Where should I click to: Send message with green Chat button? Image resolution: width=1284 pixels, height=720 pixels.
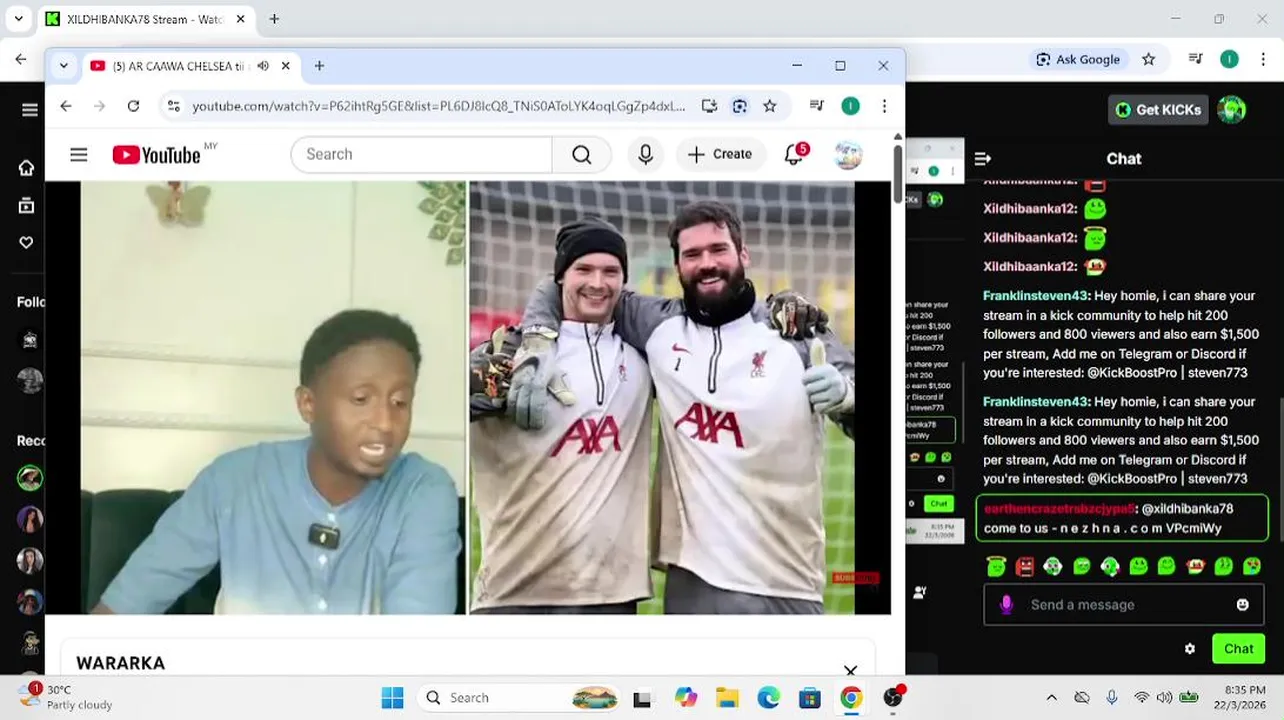click(1238, 649)
